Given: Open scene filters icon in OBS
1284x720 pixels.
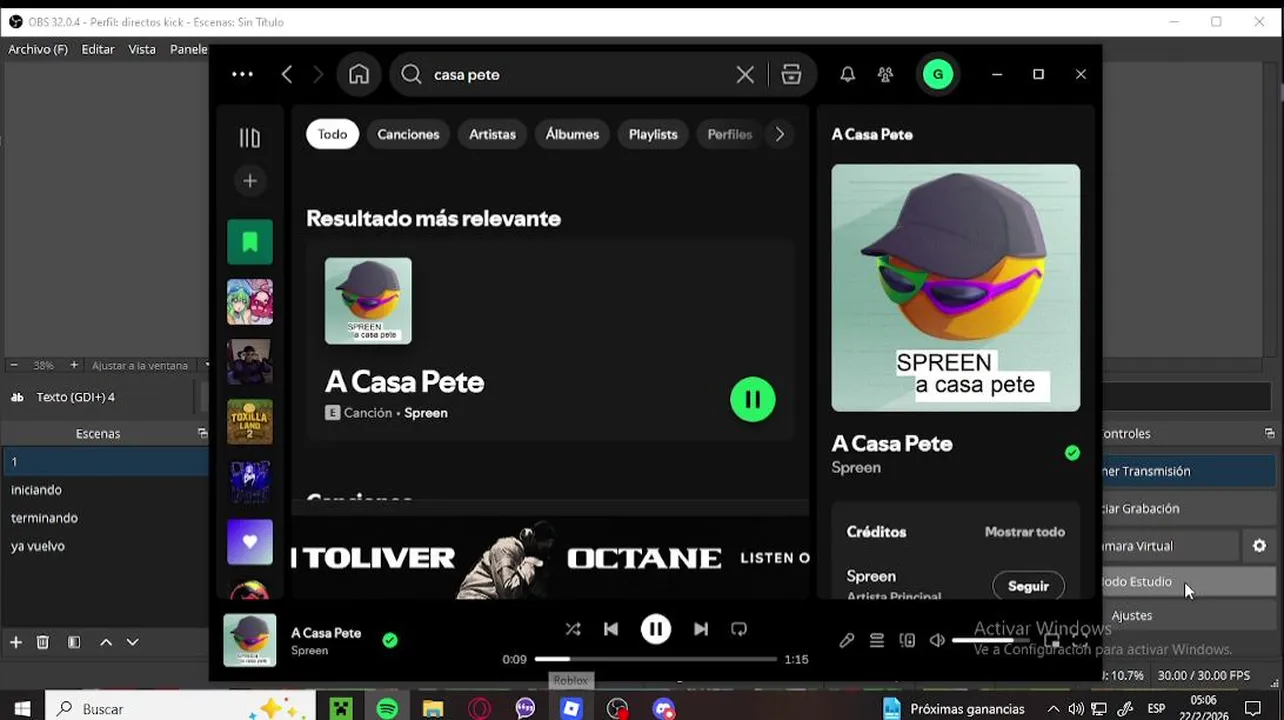Looking at the screenshot, I should tap(74, 642).
